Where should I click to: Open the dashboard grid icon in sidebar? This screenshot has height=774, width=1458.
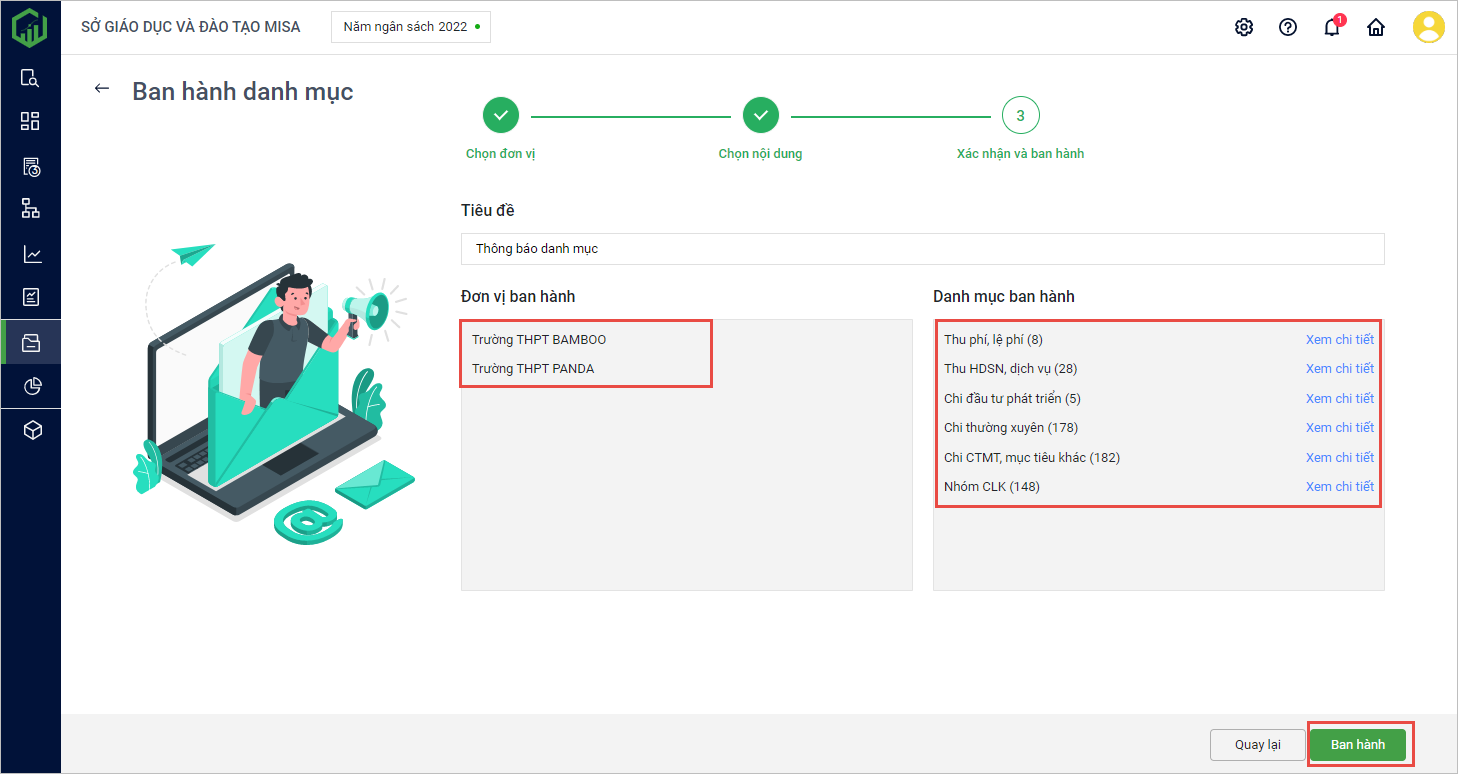point(30,121)
